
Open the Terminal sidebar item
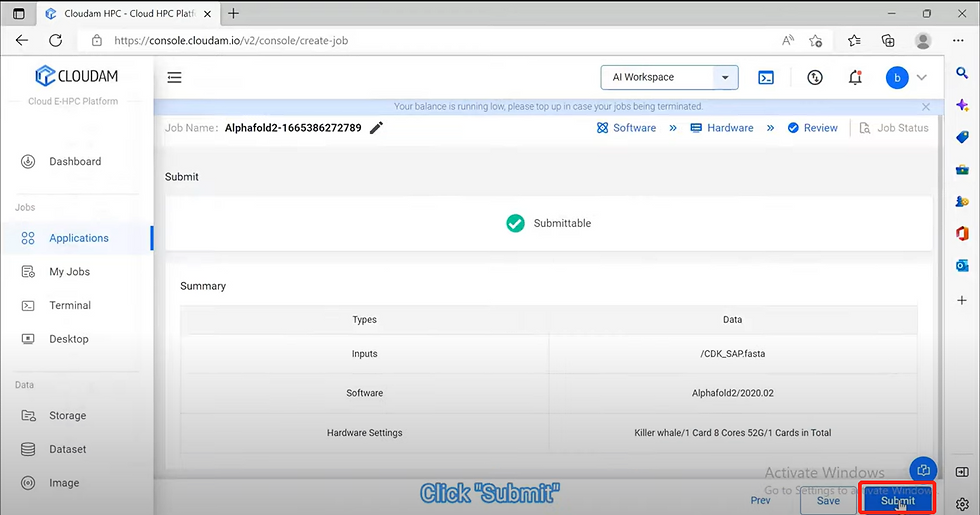(x=70, y=306)
